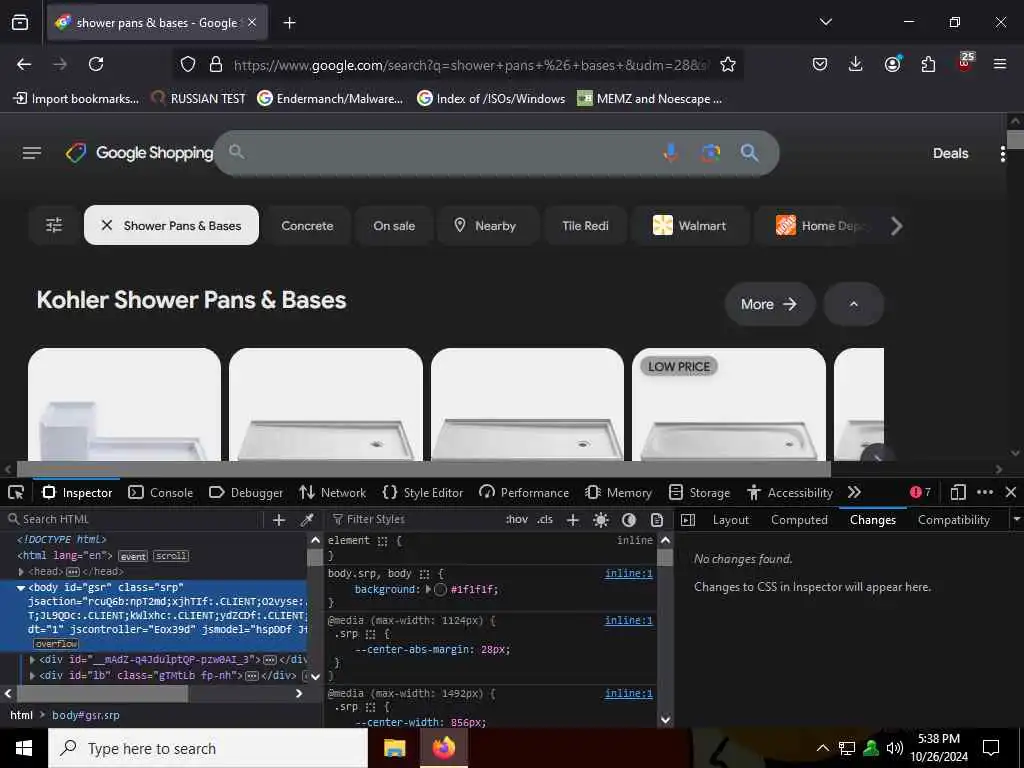This screenshot has height=768, width=1024.
Task: Click the More button for Kohler
Action: 769,304
